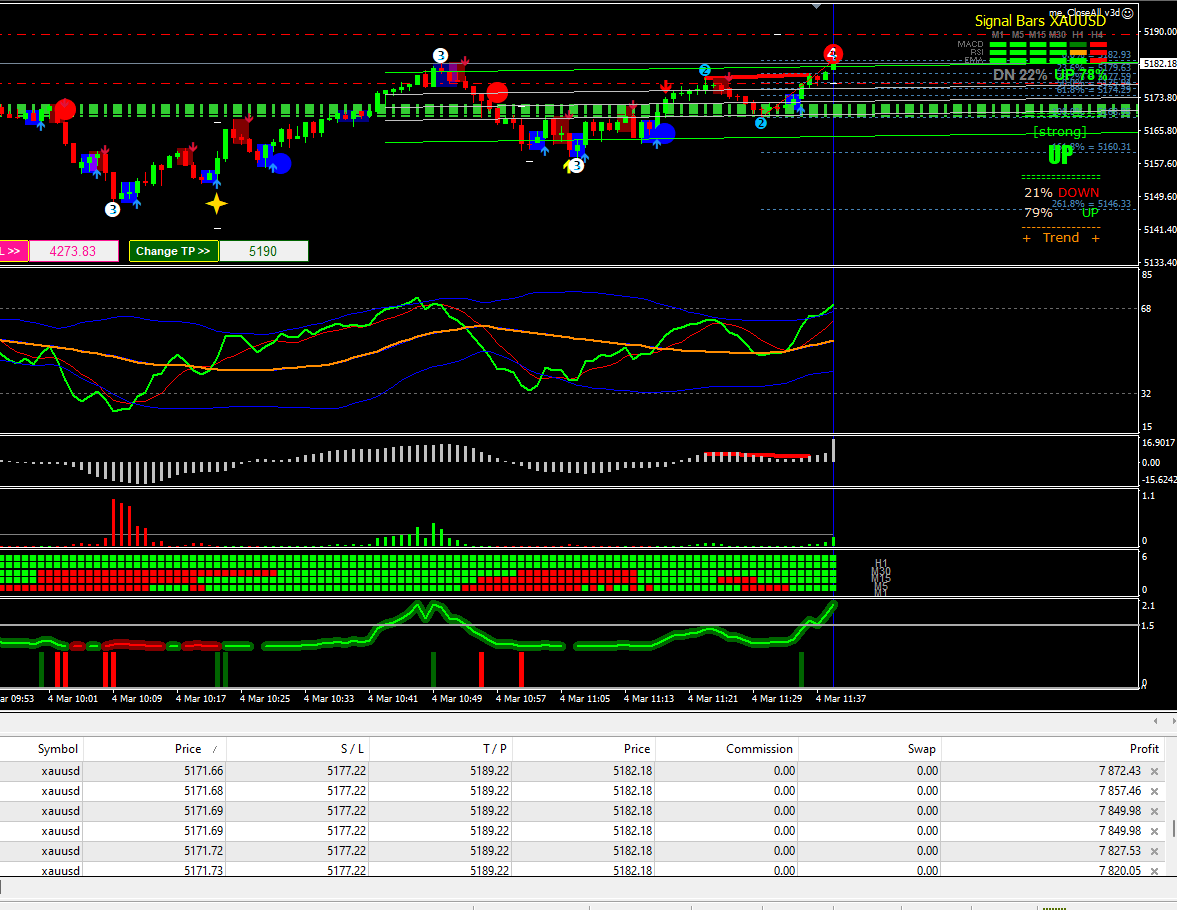1177x910 pixels.
Task: Close the order with profit 7 827.53
Action: click(1154, 851)
